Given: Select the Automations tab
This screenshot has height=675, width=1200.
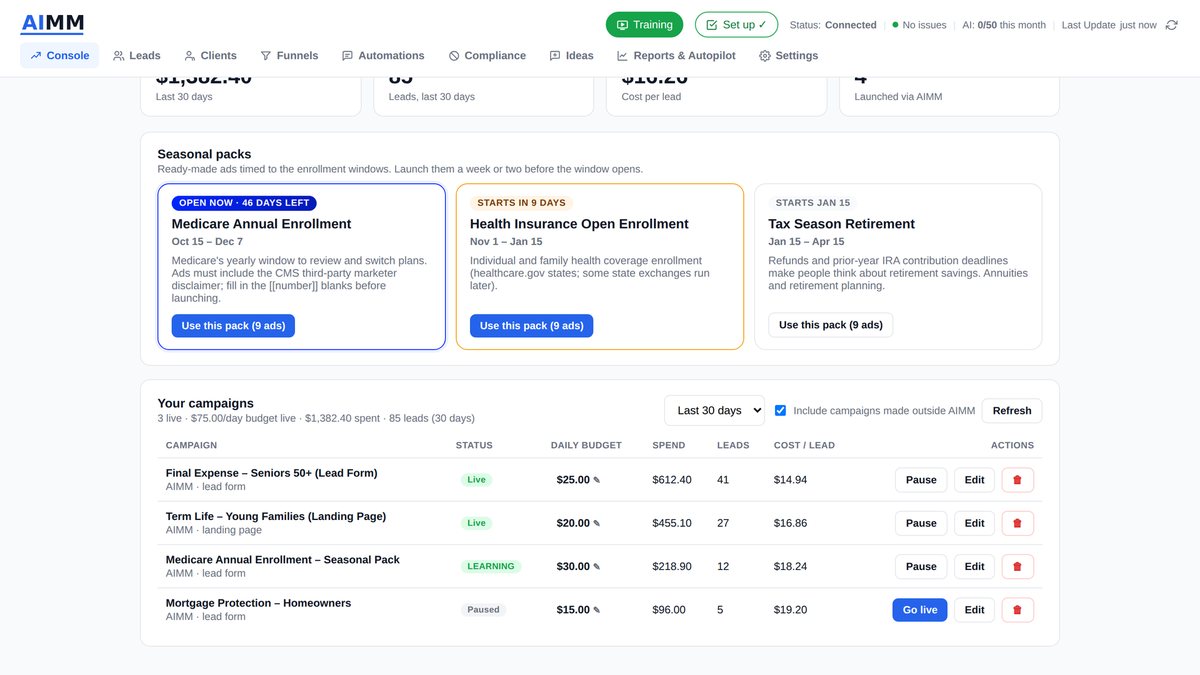Looking at the screenshot, I should [383, 56].
